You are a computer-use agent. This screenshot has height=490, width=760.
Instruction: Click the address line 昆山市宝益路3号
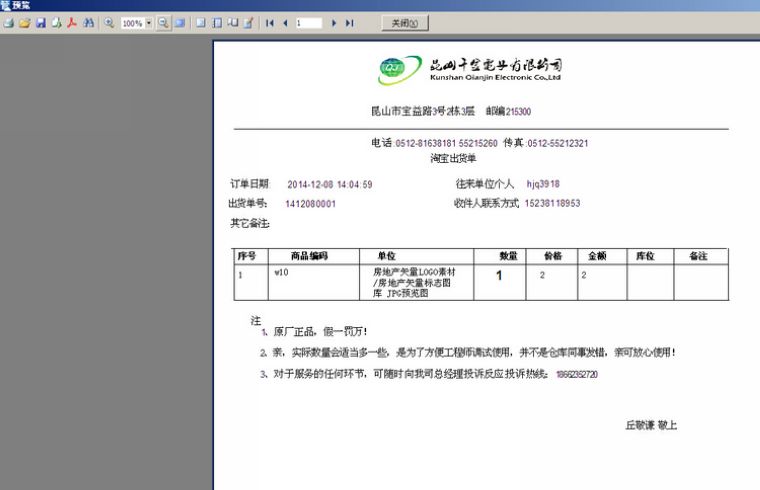[423, 111]
